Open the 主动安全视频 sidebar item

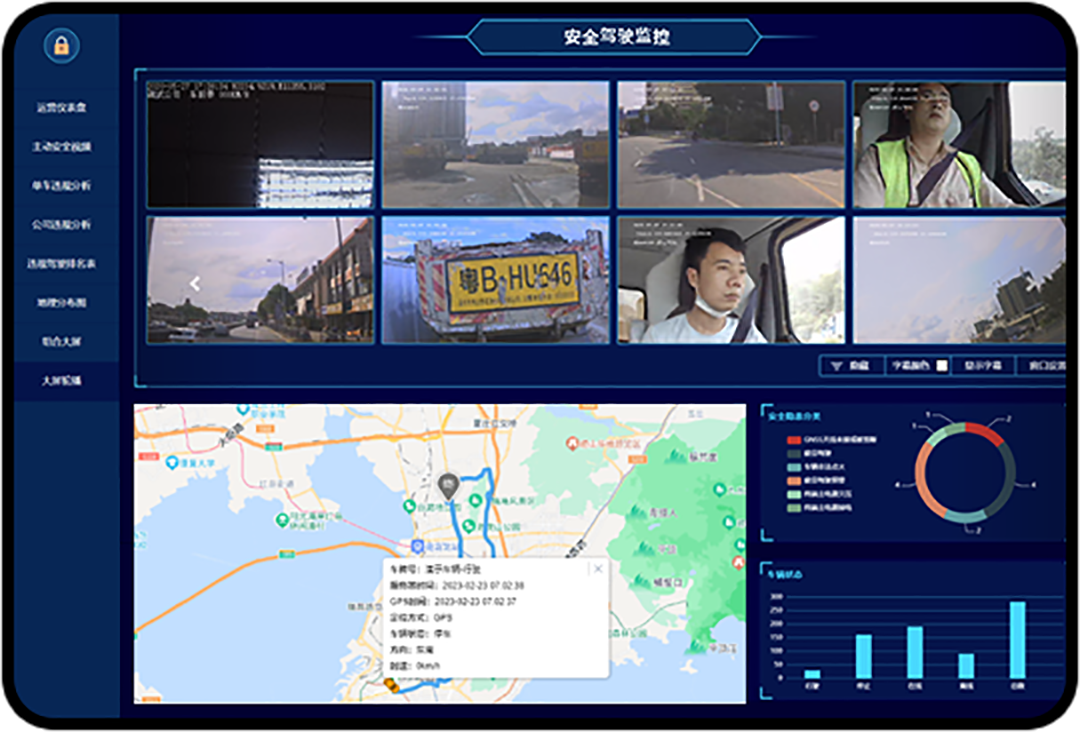pyautogui.click(x=61, y=147)
